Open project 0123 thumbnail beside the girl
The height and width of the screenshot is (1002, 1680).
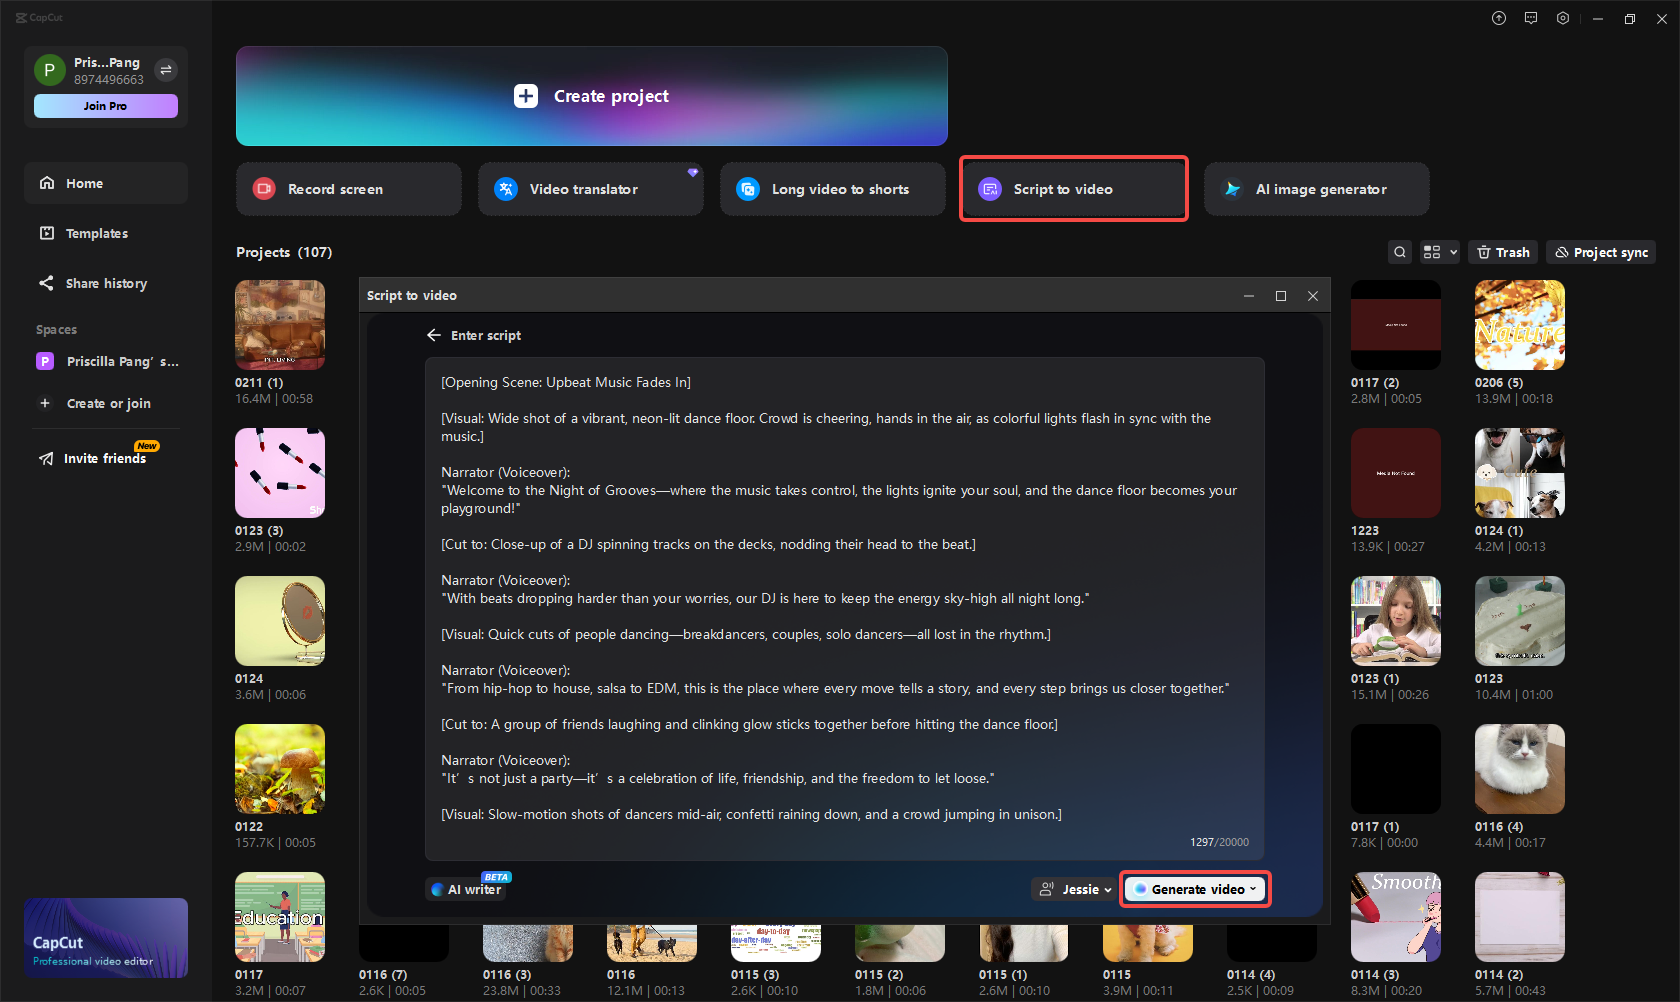tap(1520, 621)
